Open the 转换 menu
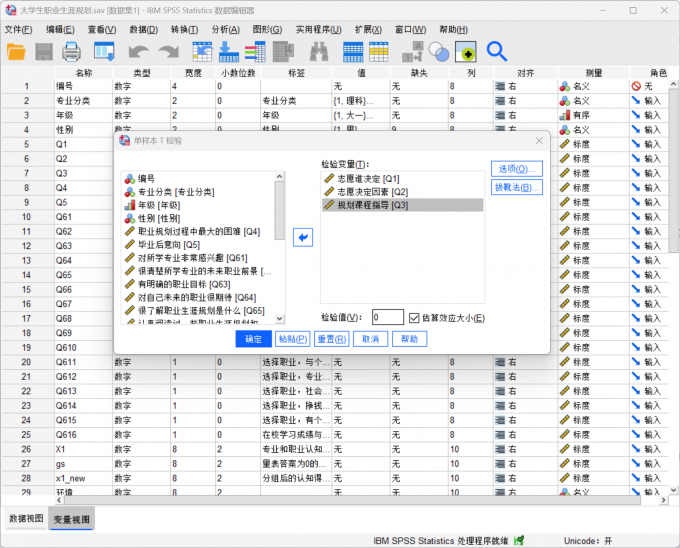Screen dimensions: 680x548 tap(184, 29)
